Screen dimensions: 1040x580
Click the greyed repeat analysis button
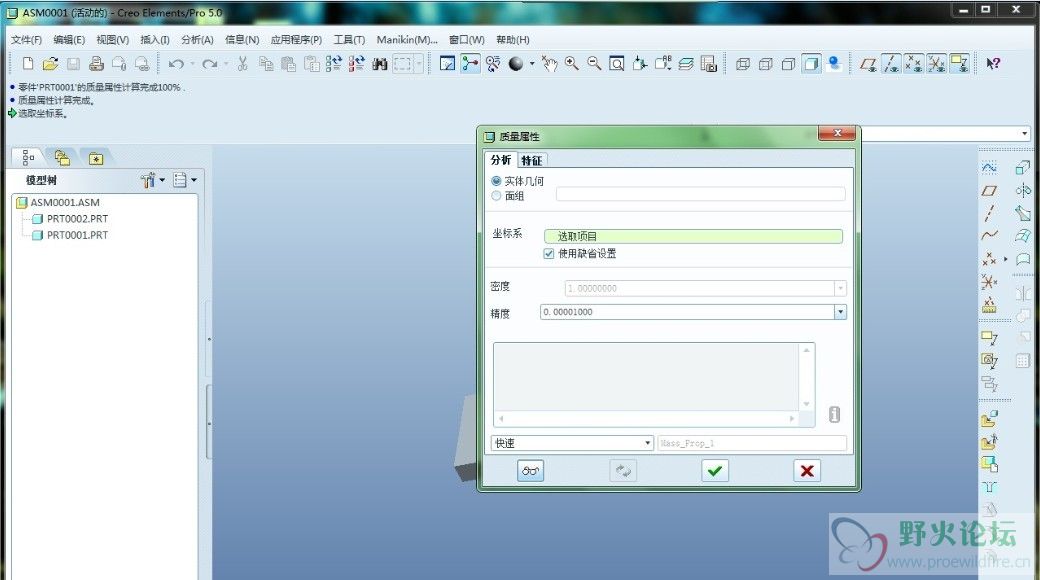(x=623, y=471)
